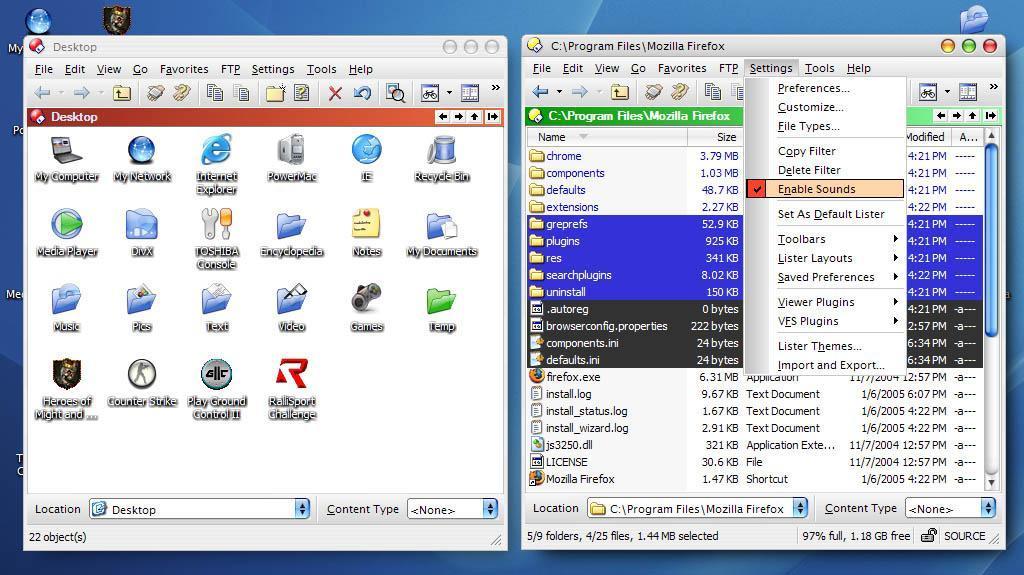Click swap arrow button in Desktop path bar
The height and width of the screenshot is (575, 1024).
coord(492,116)
